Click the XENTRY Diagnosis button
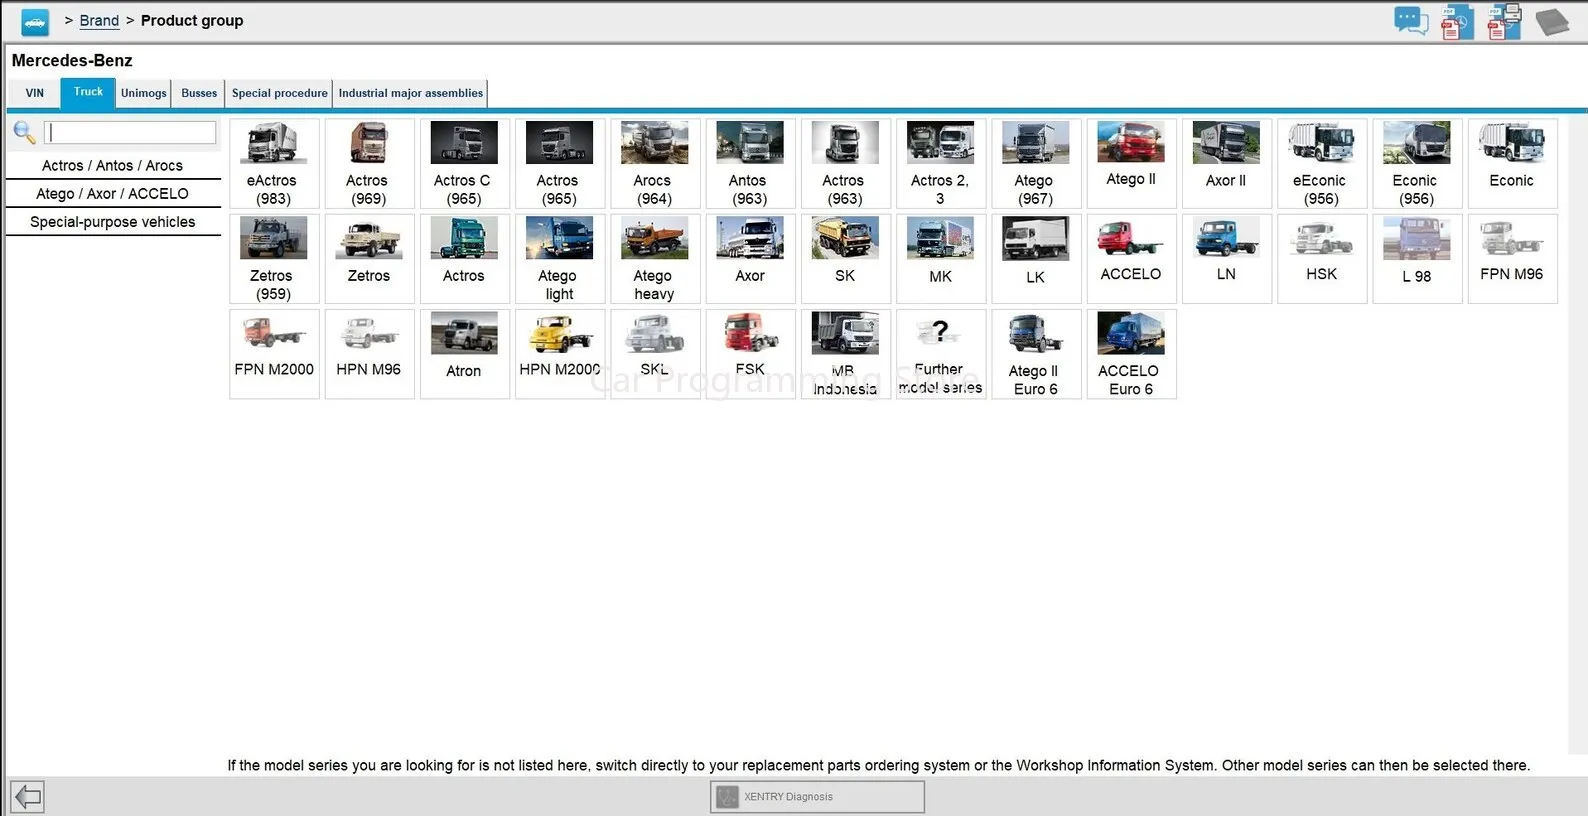This screenshot has height=816, width=1588. click(x=817, y=797)
